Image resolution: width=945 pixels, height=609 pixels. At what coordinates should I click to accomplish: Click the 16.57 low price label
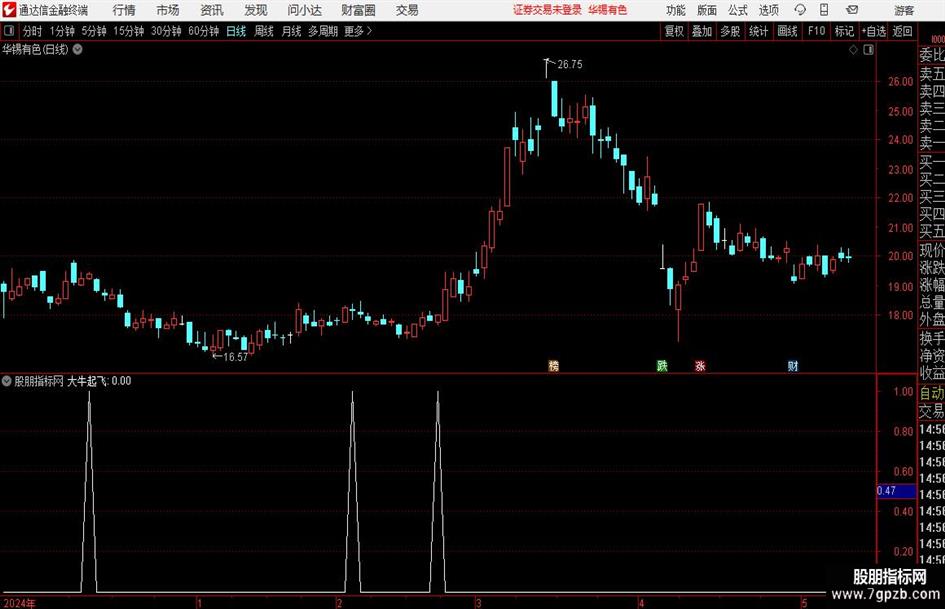pyautogui.click(x=236, y=357)
